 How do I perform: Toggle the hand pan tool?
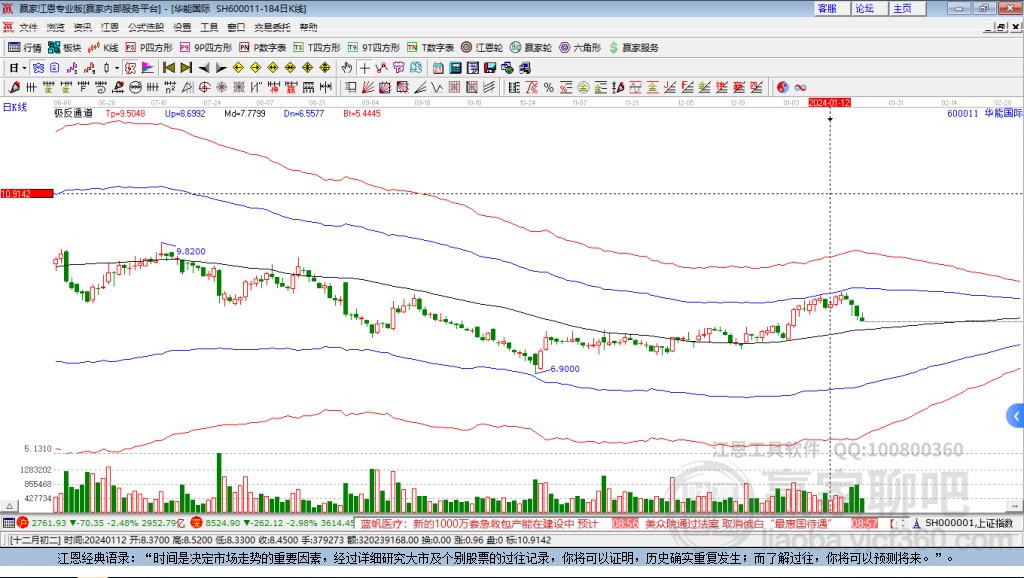point(347,68)
